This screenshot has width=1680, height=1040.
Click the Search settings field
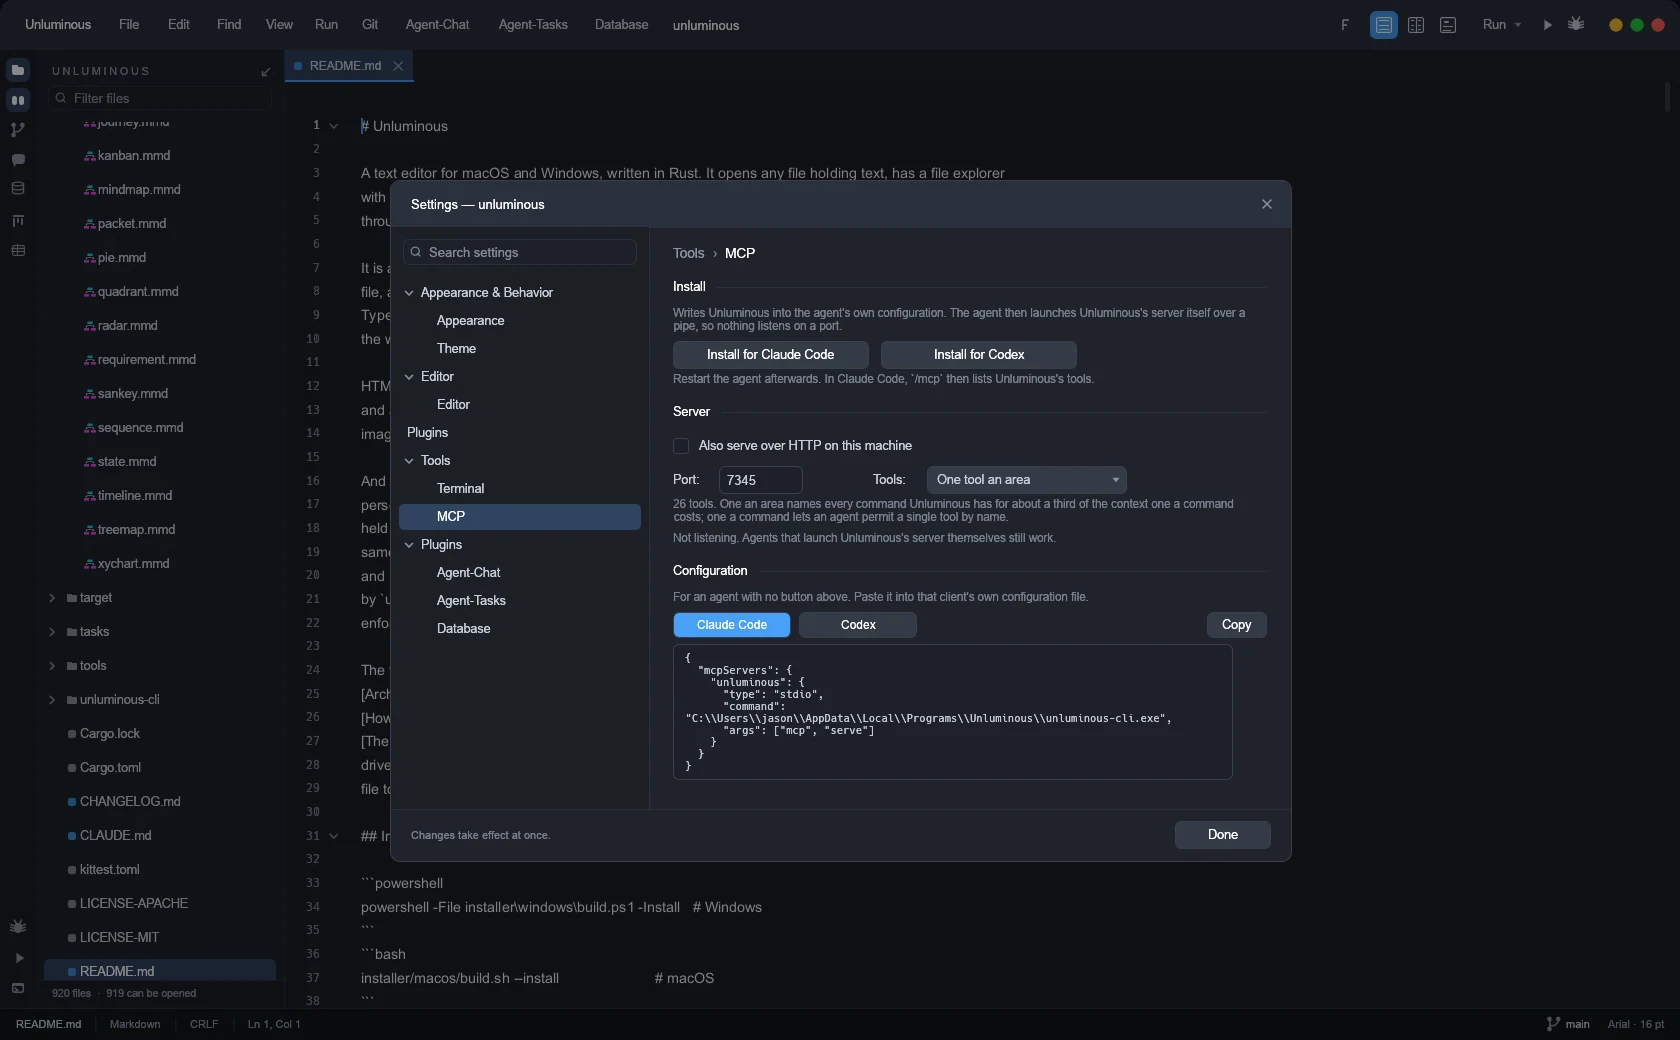520,253
